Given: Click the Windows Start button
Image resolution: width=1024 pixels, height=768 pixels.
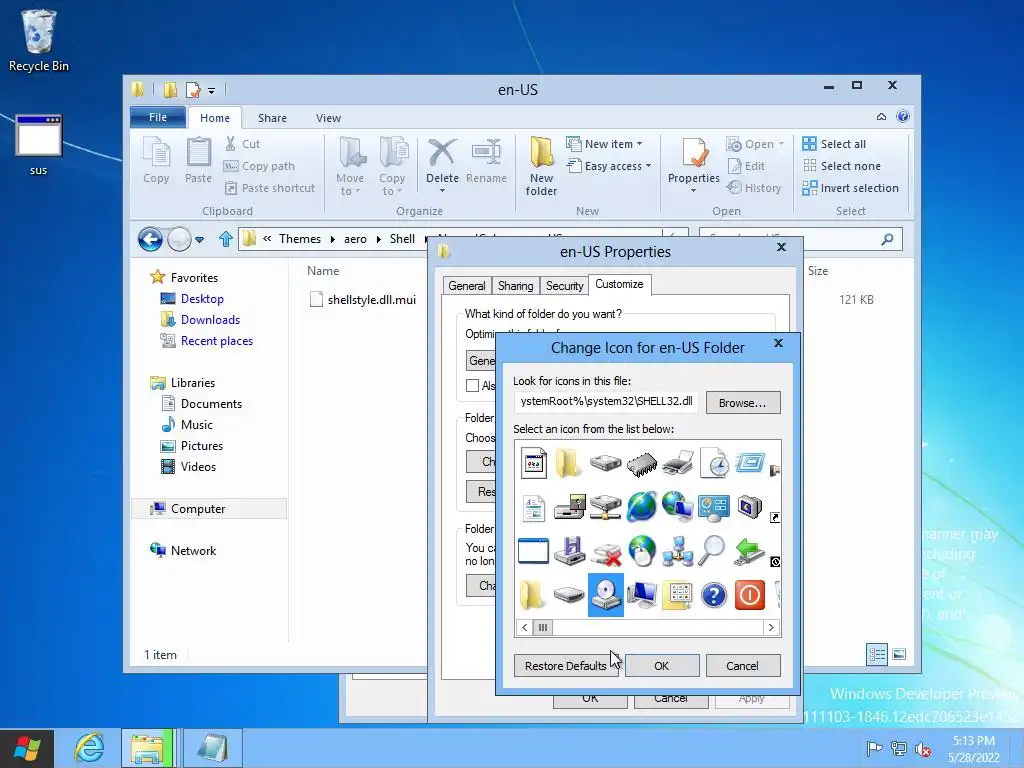Looking at the screenshot, I should (27, 748).
